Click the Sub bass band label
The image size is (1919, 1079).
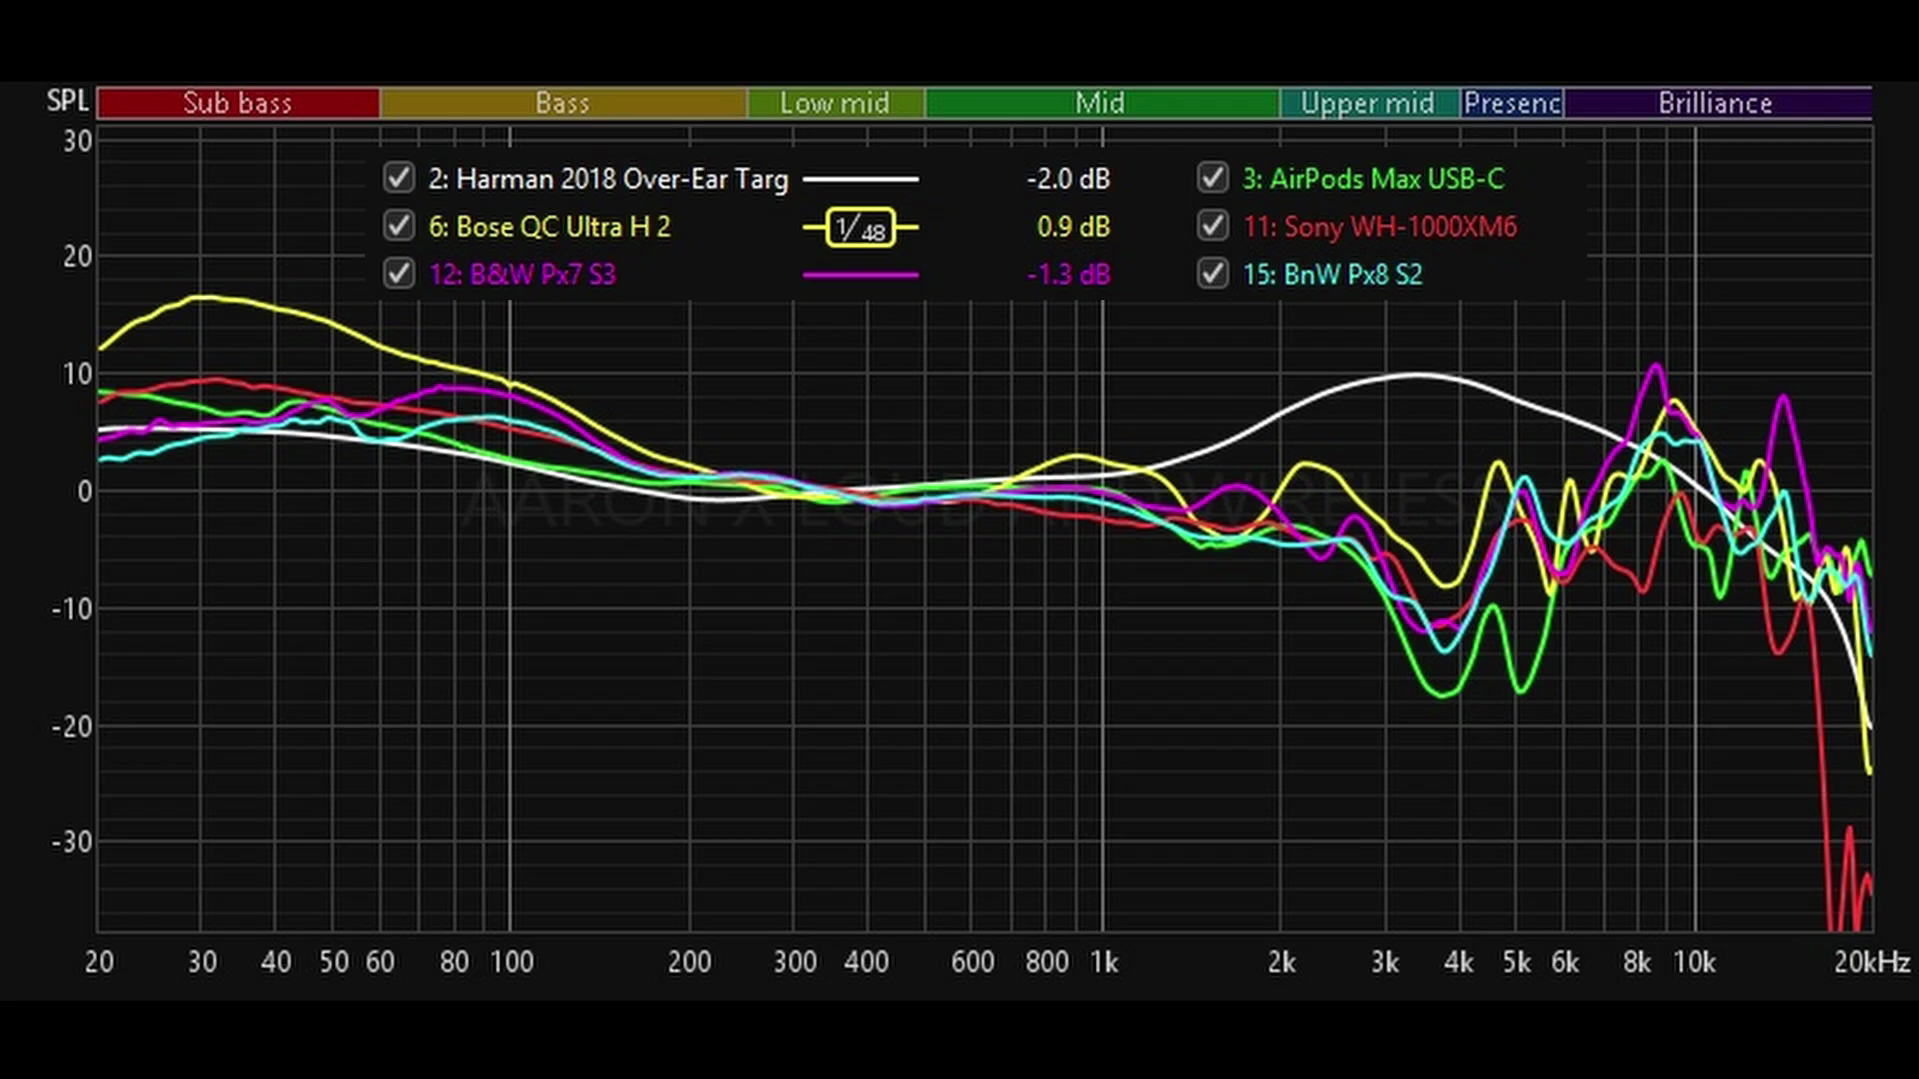238,103
